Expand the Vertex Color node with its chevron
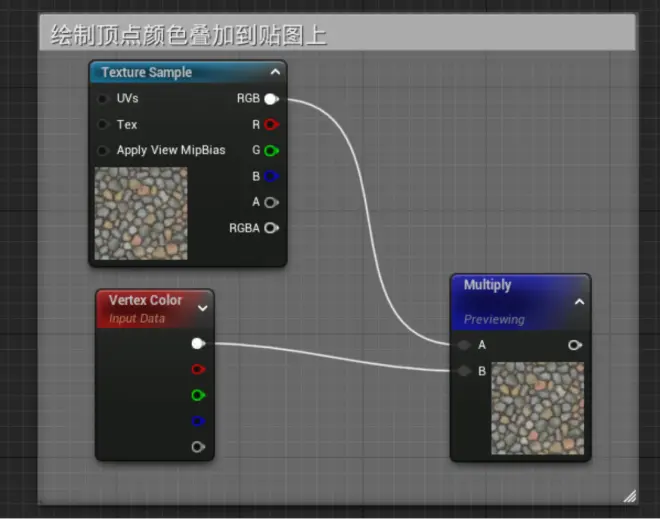This screenshot has height=519, width=660. [x=202, y=308]
